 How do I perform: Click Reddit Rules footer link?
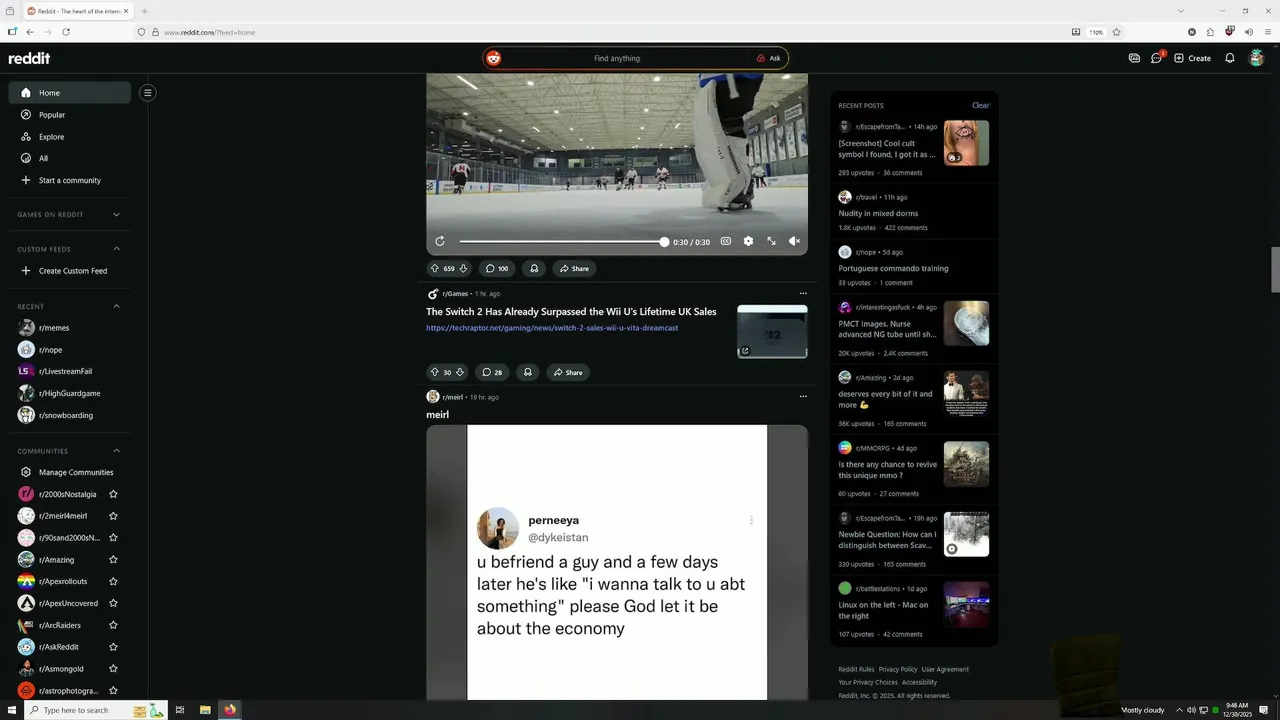click(856, 669)
